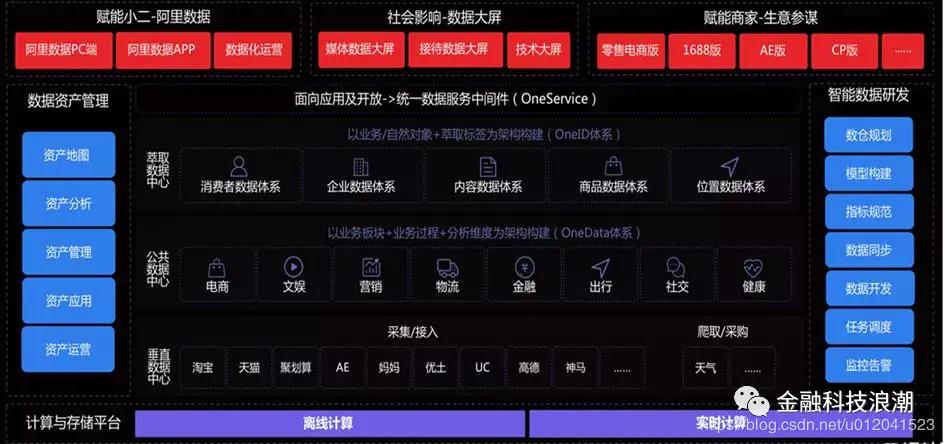Click the shopping bag icon above 商品数据体系

(613, 166)
